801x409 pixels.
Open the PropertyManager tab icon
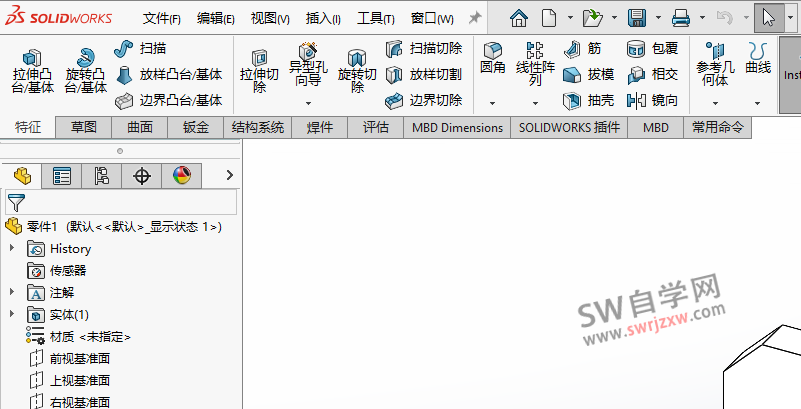(62, 176)
